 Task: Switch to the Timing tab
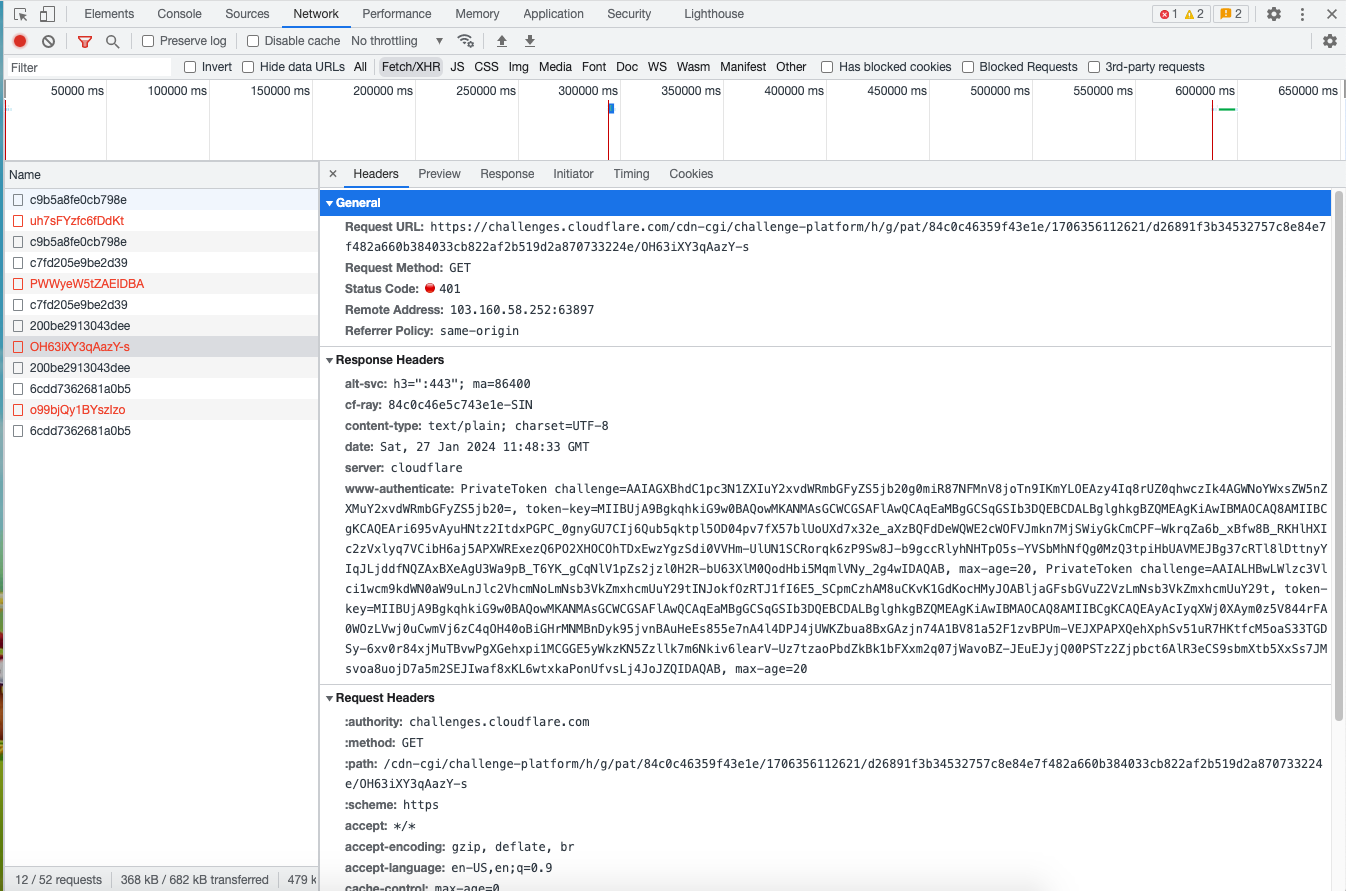(631, 173)
